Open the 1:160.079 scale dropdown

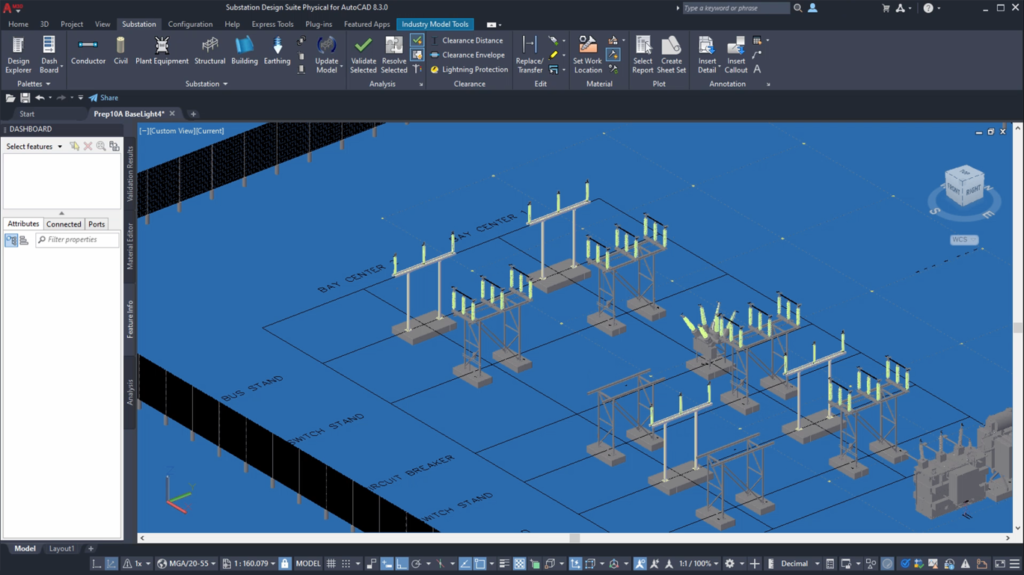tap(249, 563)
